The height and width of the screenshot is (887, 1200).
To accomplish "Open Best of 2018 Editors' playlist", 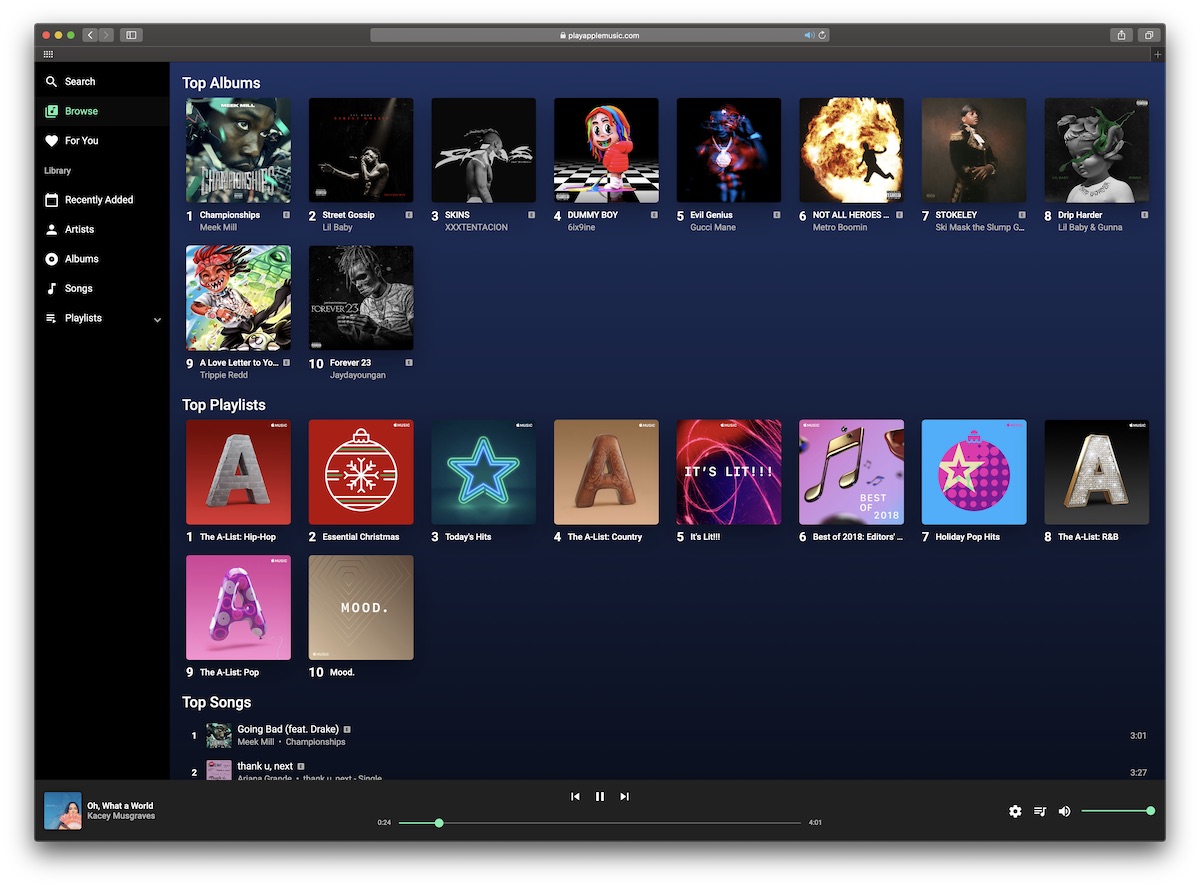I will [x=851, y=472].
